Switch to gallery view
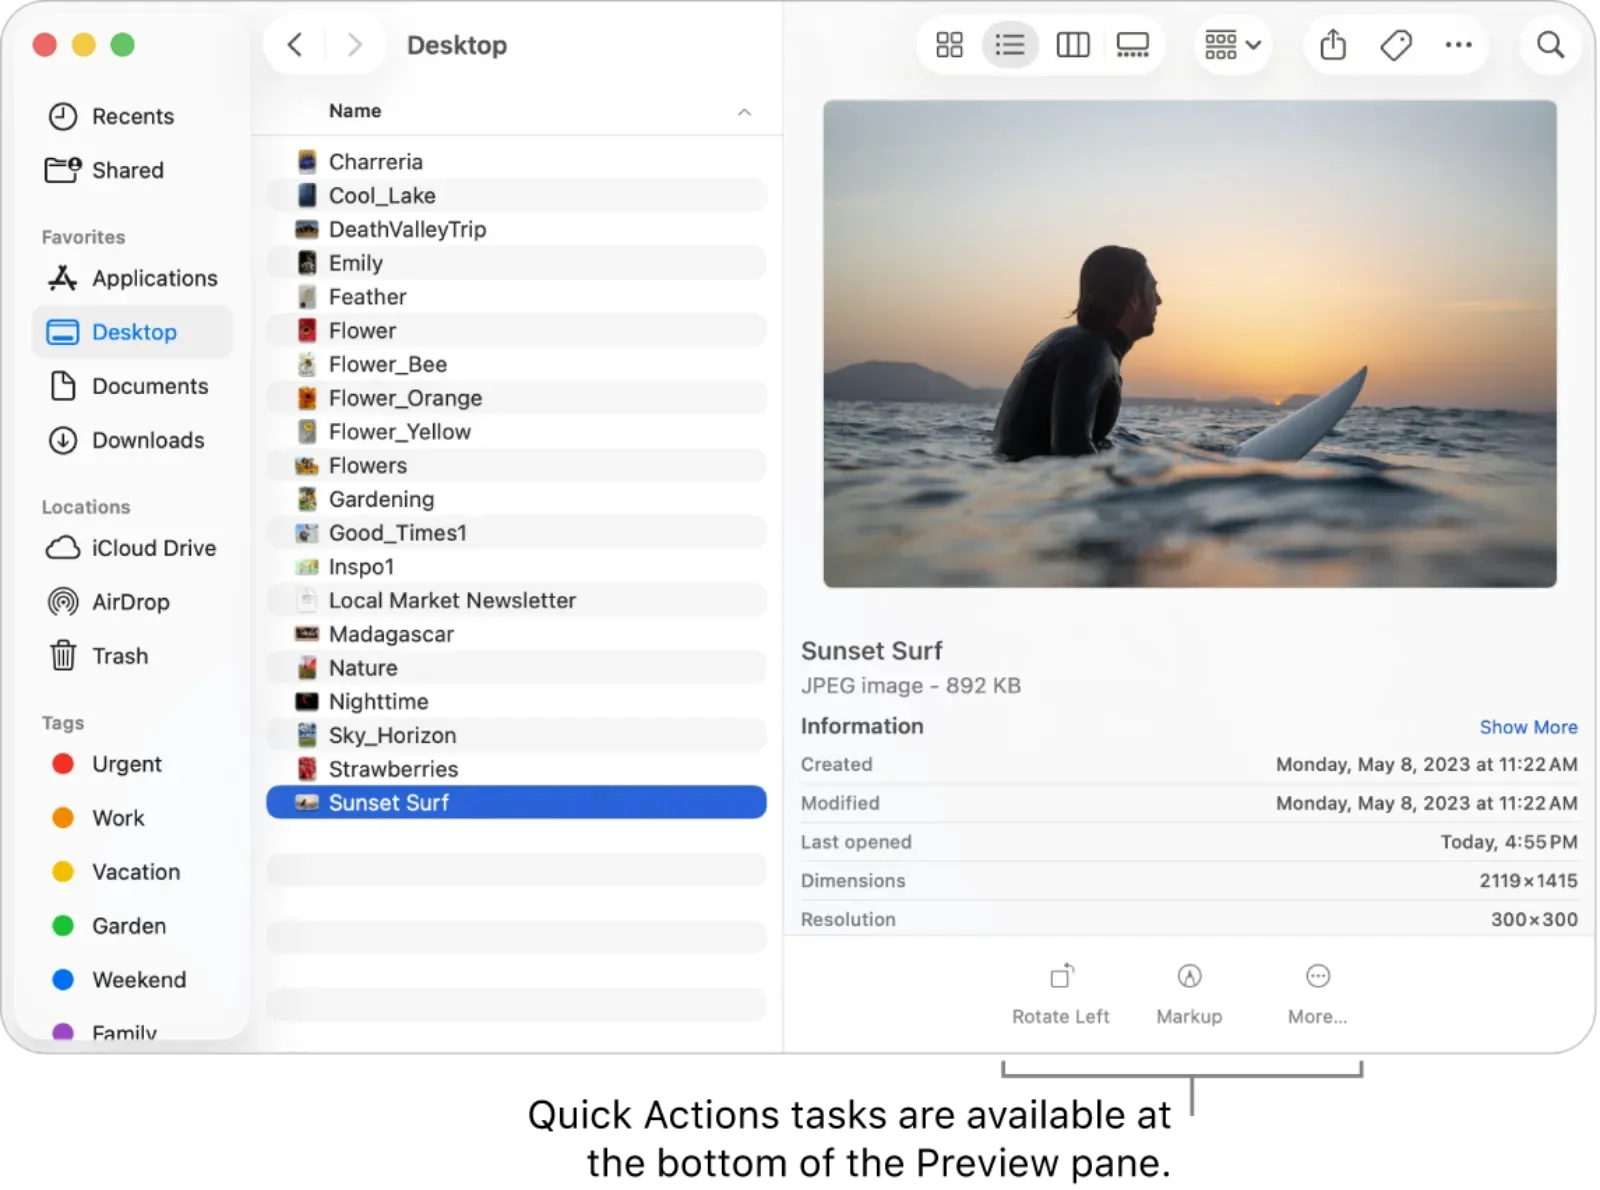This screenshot has height=1190, width=1600. click(x=1132, y=44)
